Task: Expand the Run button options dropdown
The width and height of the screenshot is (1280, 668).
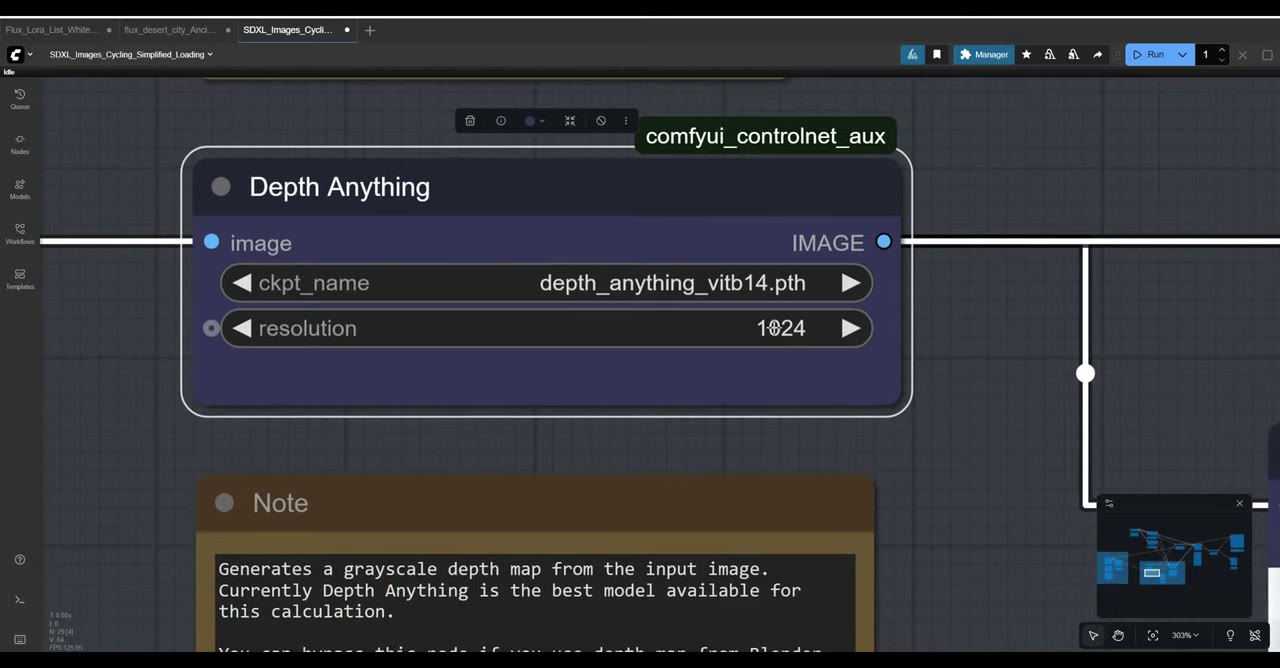Action: [1183, 55]
